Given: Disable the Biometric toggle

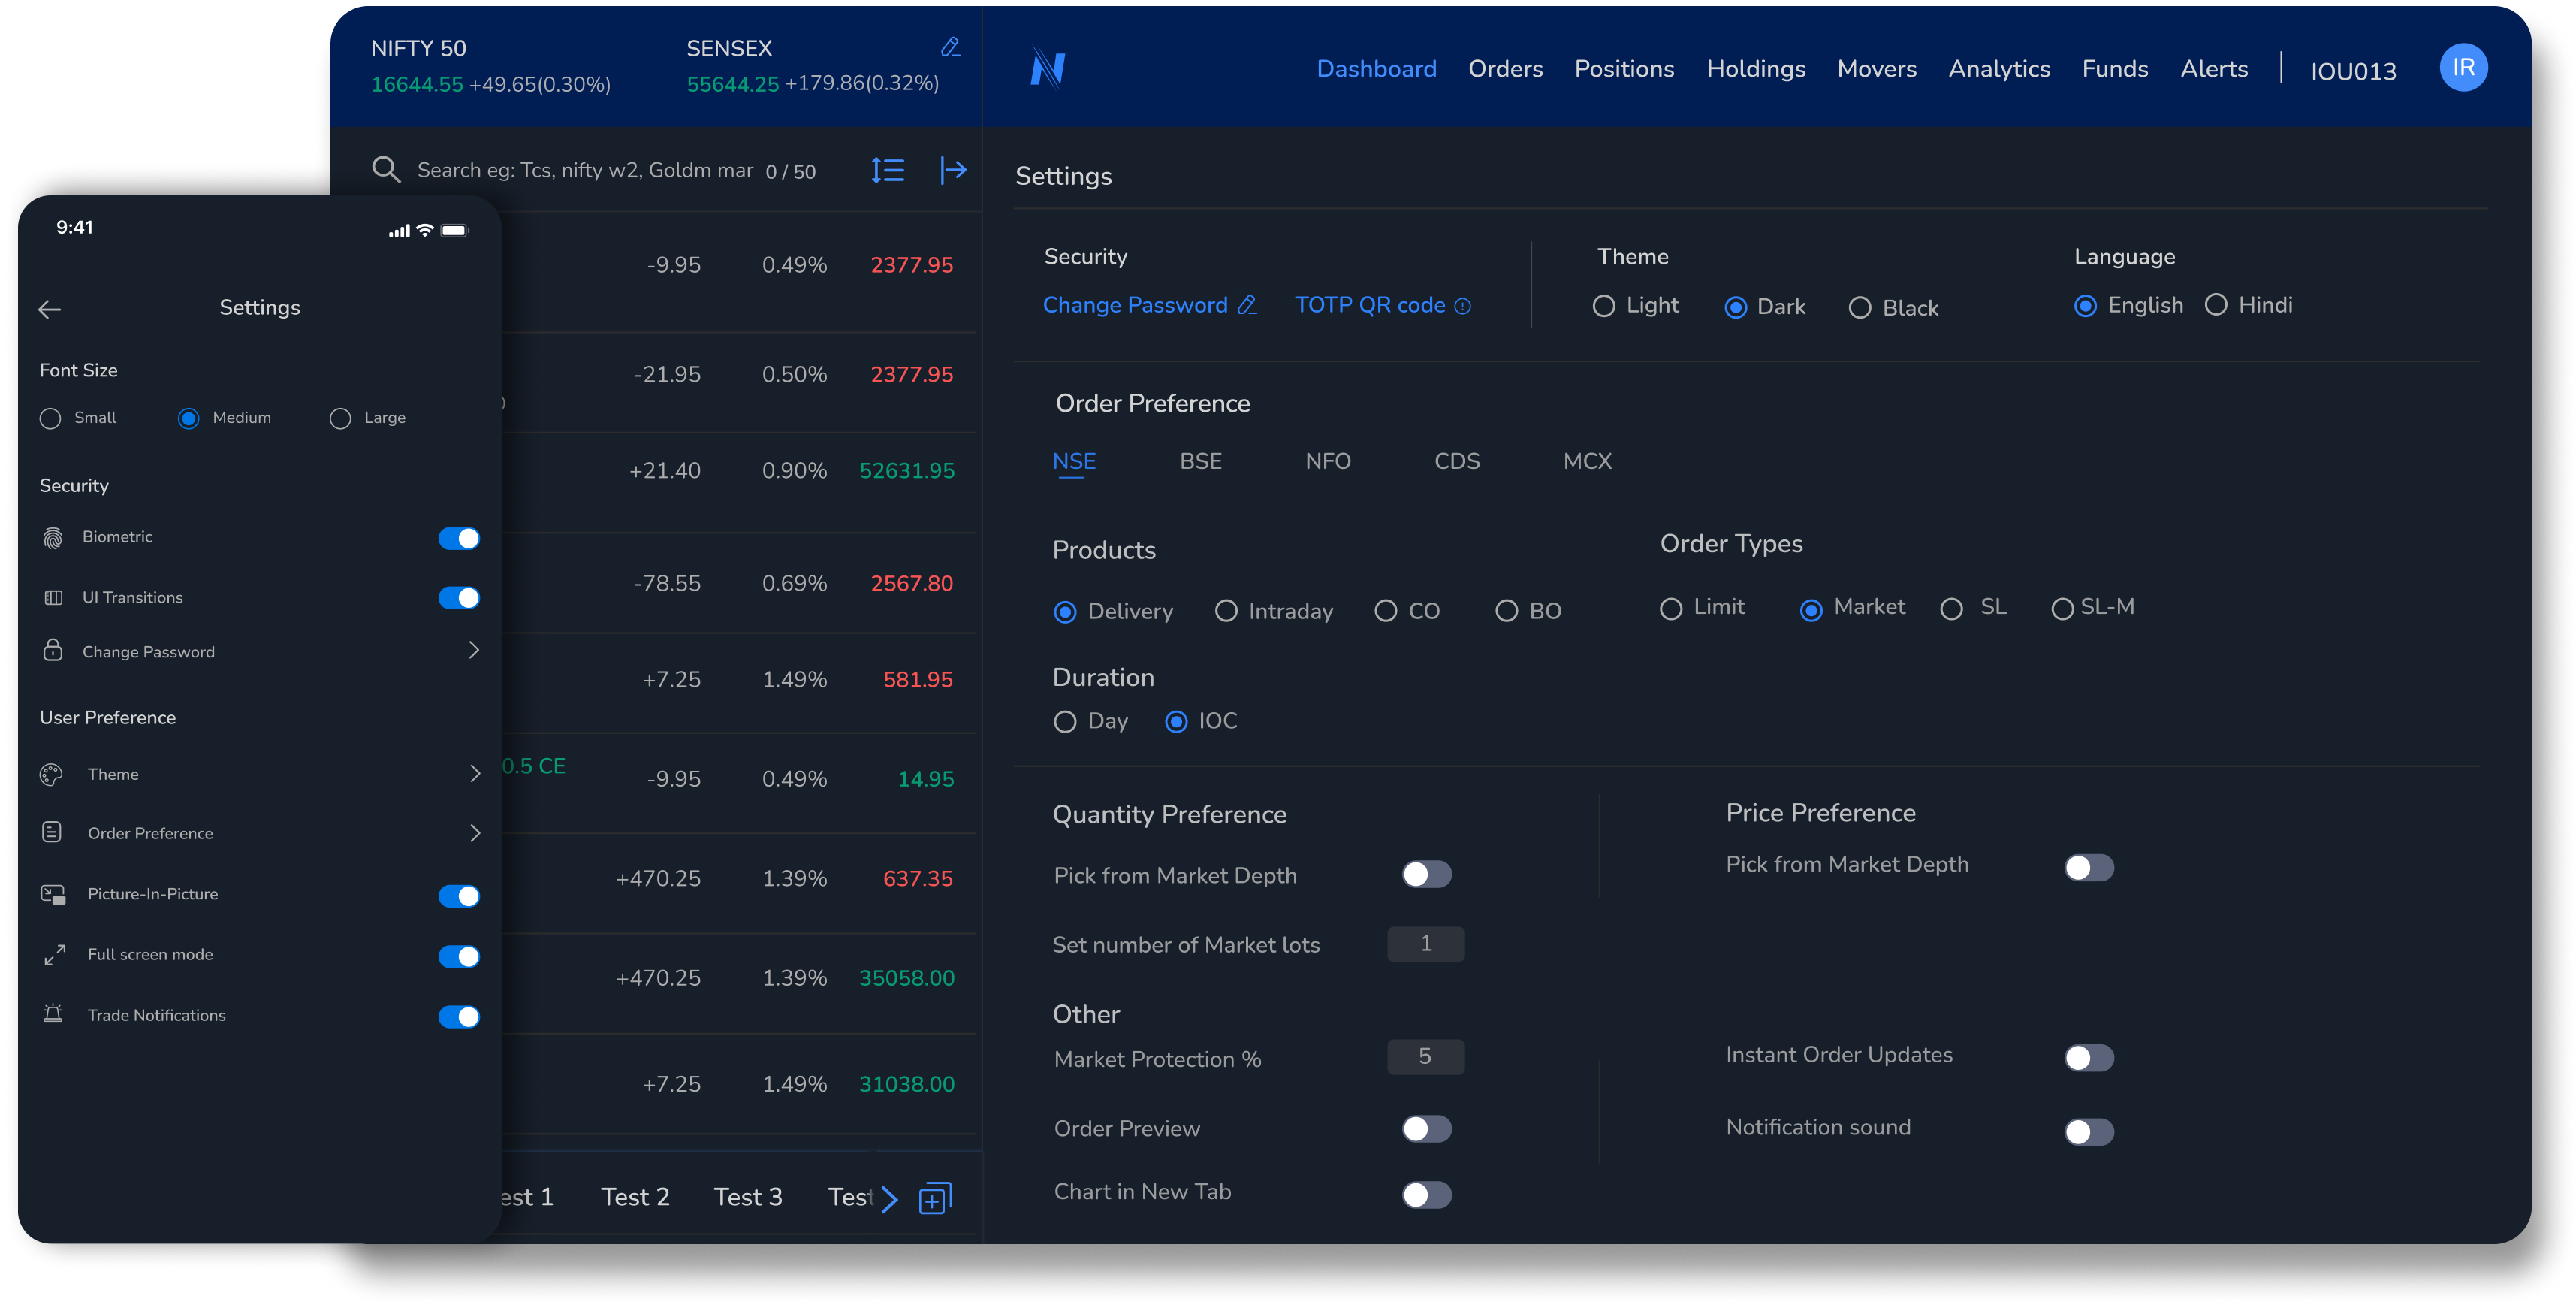Looking at the screenshot, I should [459, 538].
